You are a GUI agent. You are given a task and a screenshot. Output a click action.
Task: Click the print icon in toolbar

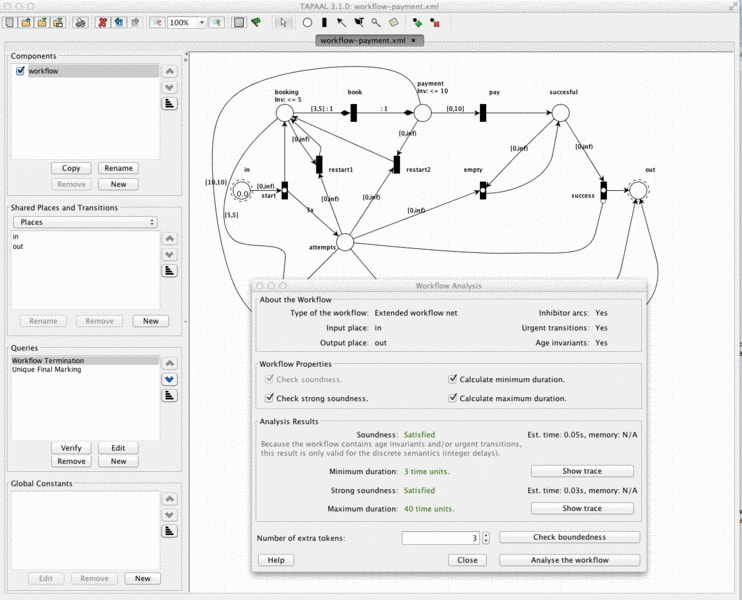[81, 22]
